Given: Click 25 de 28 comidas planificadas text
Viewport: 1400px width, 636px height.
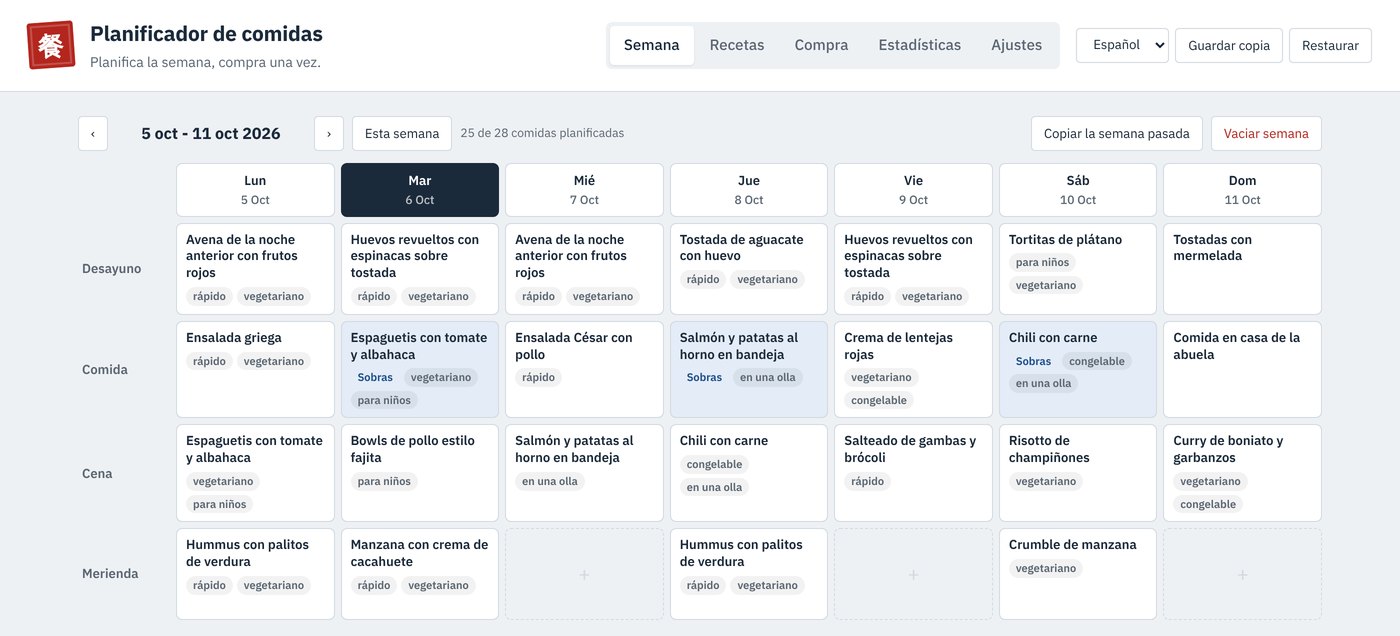Looking at the screenshot, I should tap(542, 133).
